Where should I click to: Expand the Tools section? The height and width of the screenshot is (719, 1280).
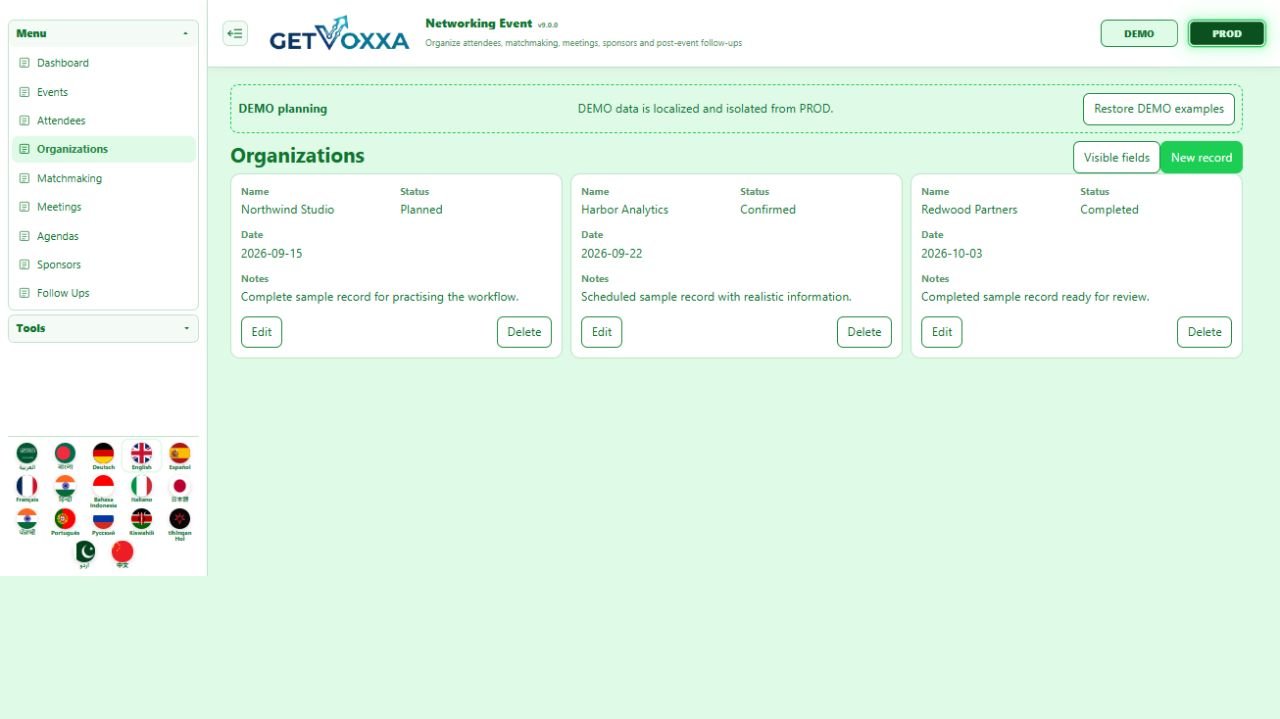click(103, 328)
